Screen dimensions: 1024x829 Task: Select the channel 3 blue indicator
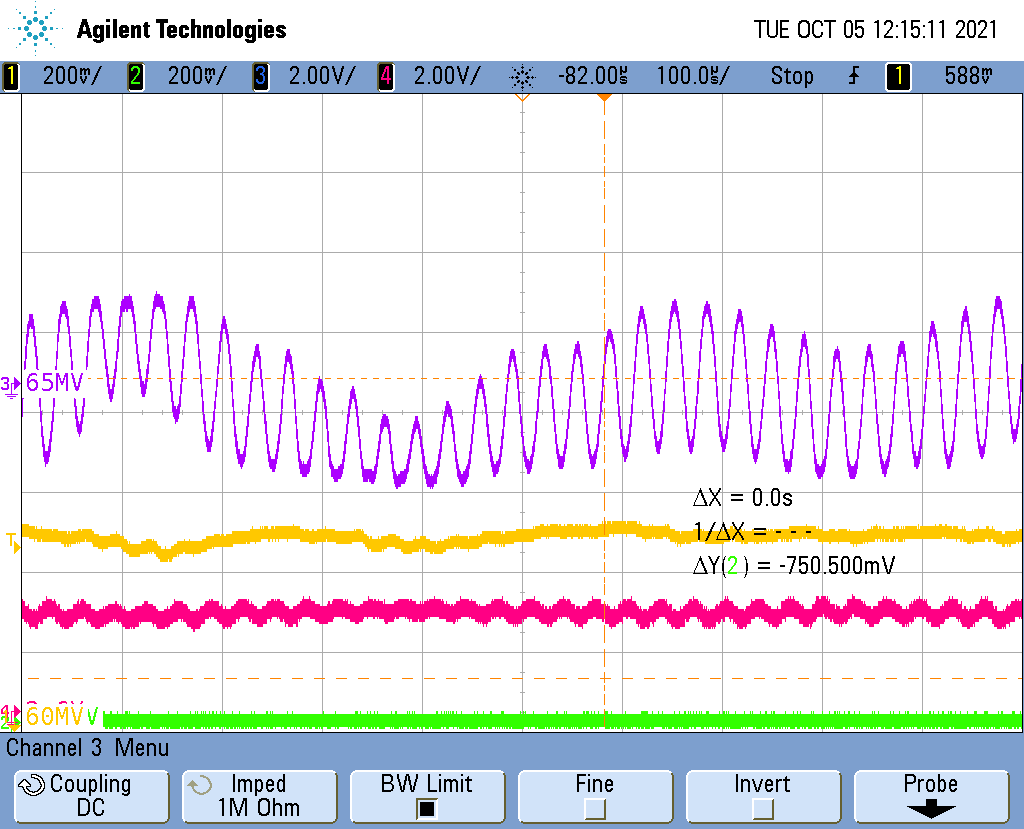261,76
